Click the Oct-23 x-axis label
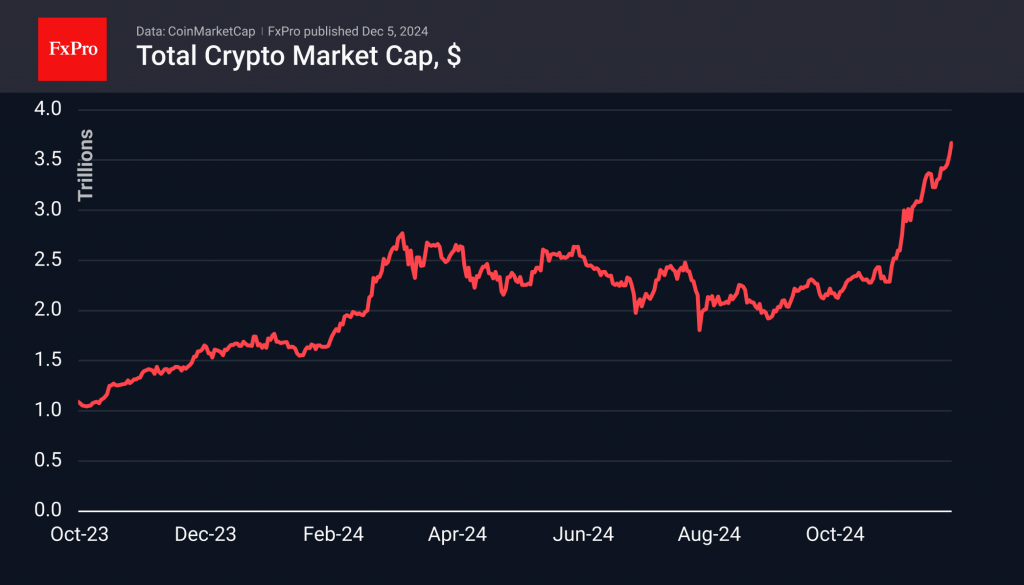 click(79, 535)
